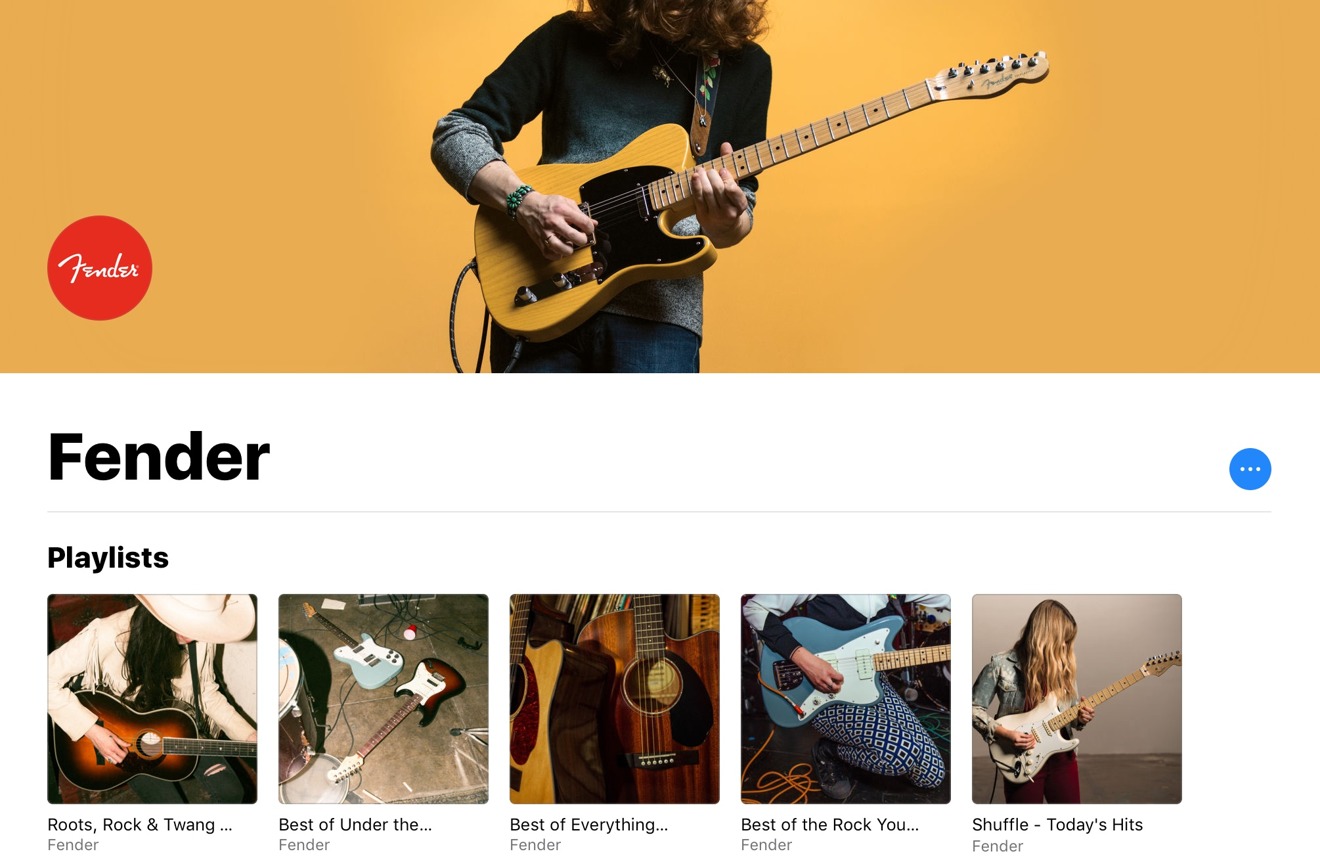Click the guitarist hero banner image
Screen dimensions: 1320x862
click(x=660, y=186)
